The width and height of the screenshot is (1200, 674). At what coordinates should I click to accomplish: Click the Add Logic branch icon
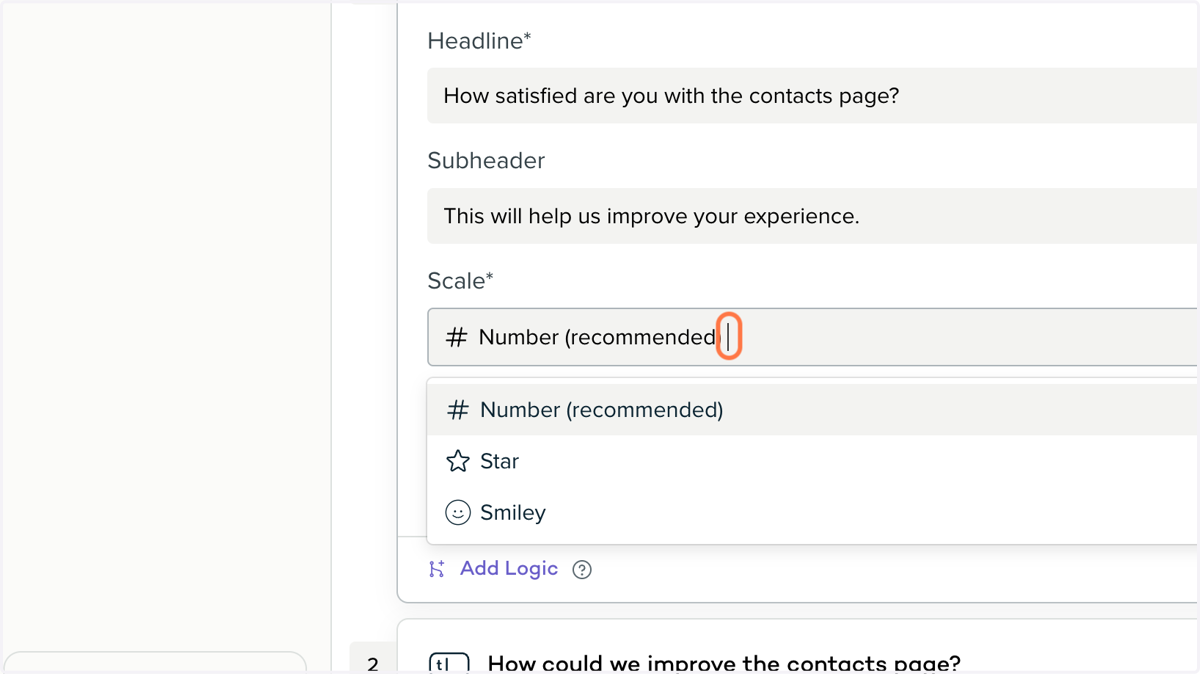coord(437,569)
